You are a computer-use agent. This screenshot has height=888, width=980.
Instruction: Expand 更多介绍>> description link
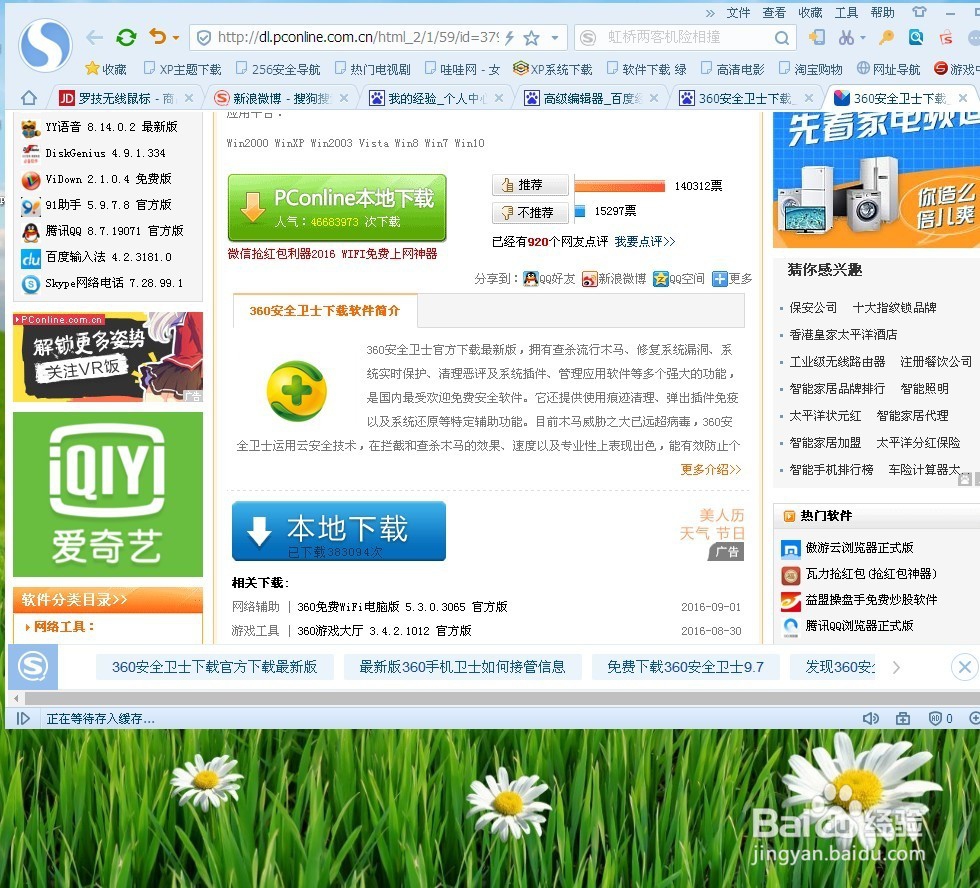(711, 469)
